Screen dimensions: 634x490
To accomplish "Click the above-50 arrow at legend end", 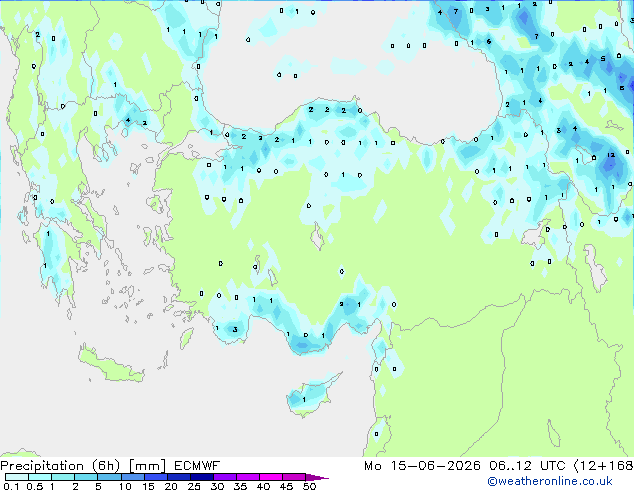I will (x=317, y=477).
